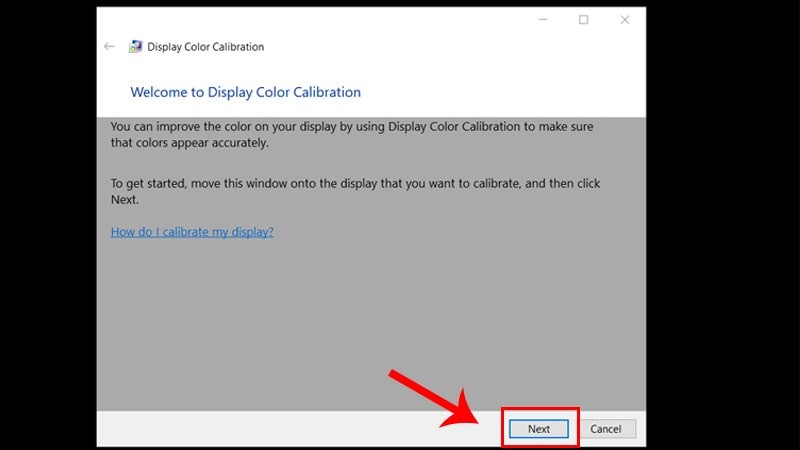Open the 'How do I calibrate my display?' link

192,232
